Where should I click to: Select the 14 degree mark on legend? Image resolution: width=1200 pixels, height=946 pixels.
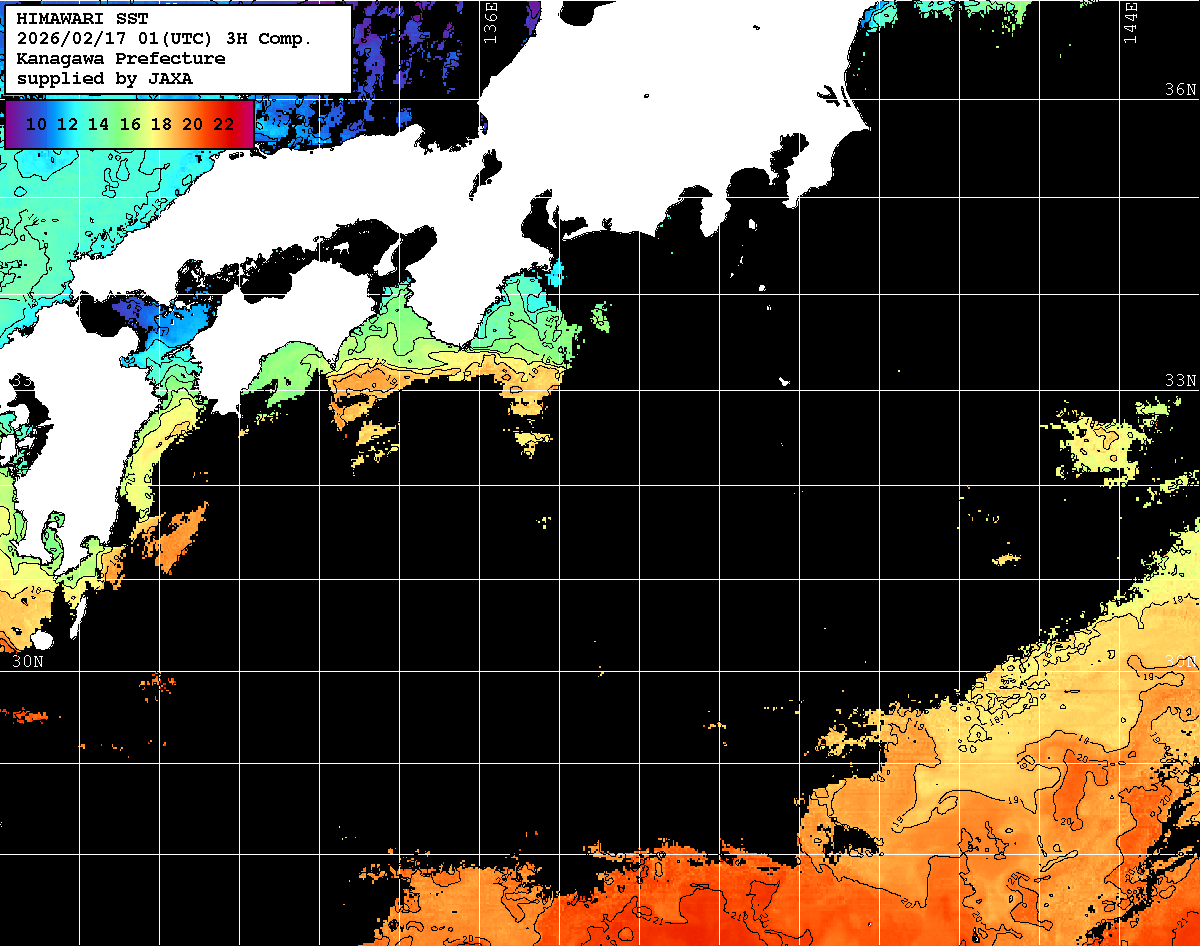click(x=99, y=124)
